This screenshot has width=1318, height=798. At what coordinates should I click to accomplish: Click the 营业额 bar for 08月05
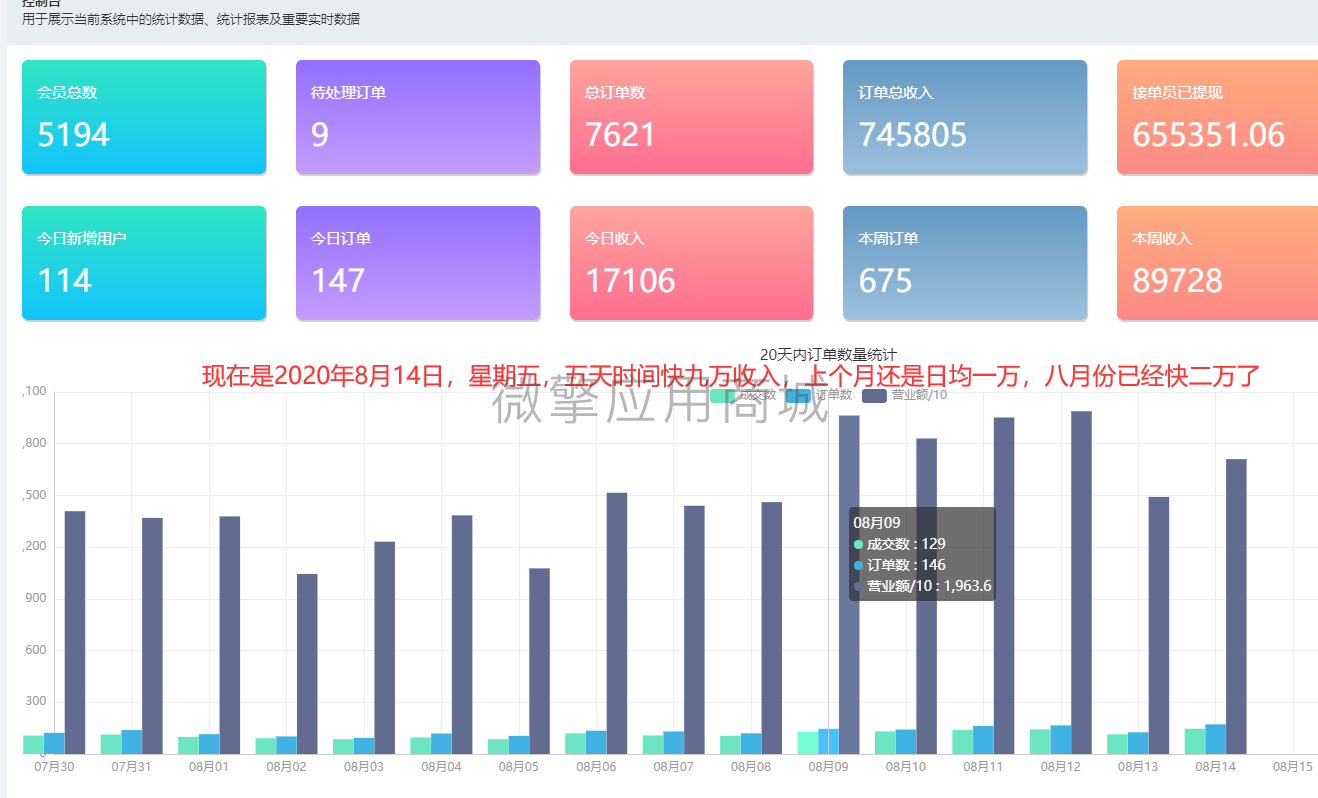539,661
